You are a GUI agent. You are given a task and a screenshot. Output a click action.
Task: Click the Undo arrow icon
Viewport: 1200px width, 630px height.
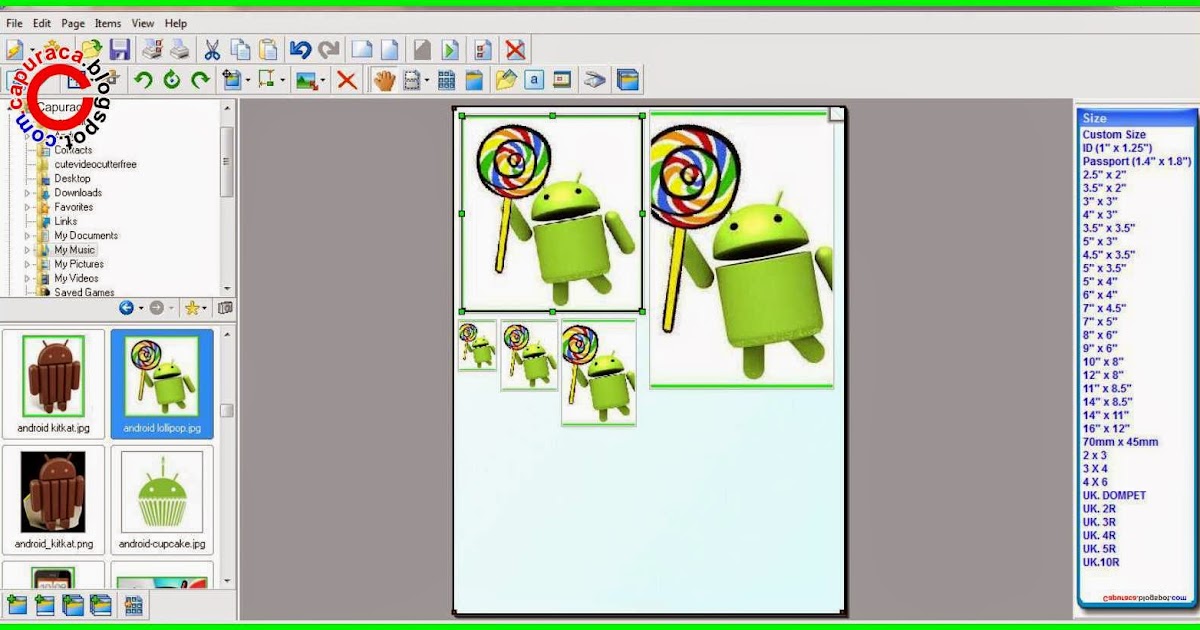[302, 47]
